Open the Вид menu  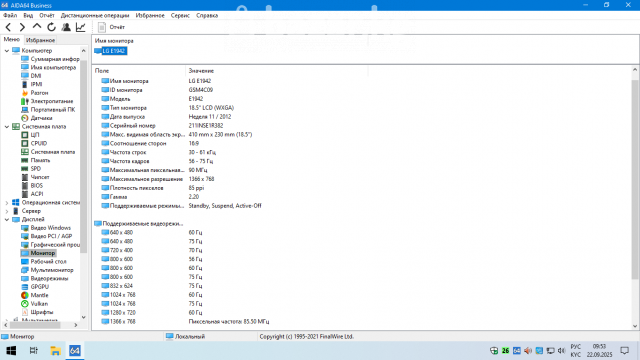tap(28, 16)
